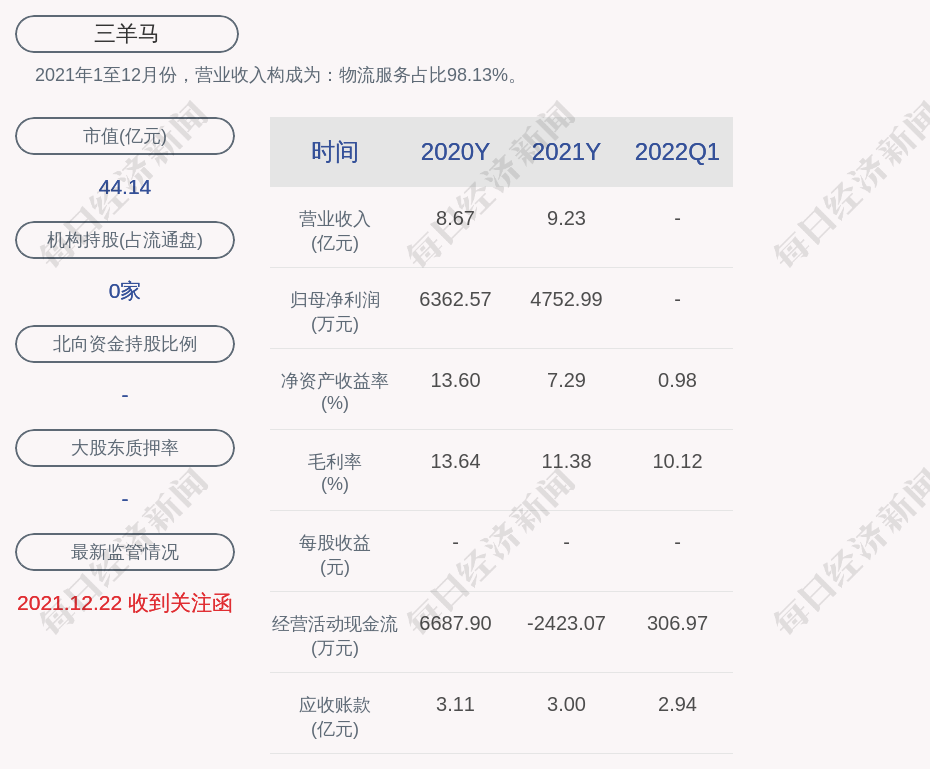Select the net profit value 6362.57
Image resolution: width=930 pixels, height=769 pixels.
tap(455, 299)
